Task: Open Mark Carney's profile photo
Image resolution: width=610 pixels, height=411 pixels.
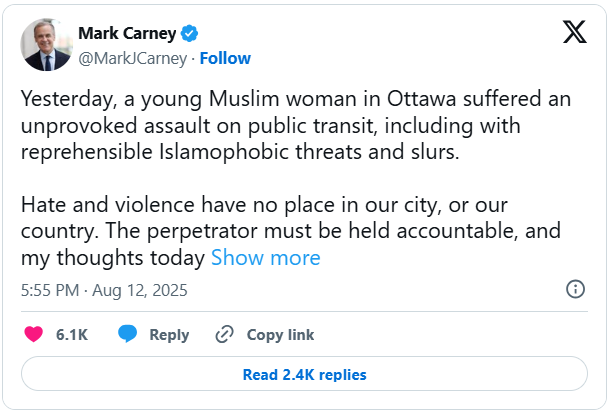Action: (x=46, y=45)
